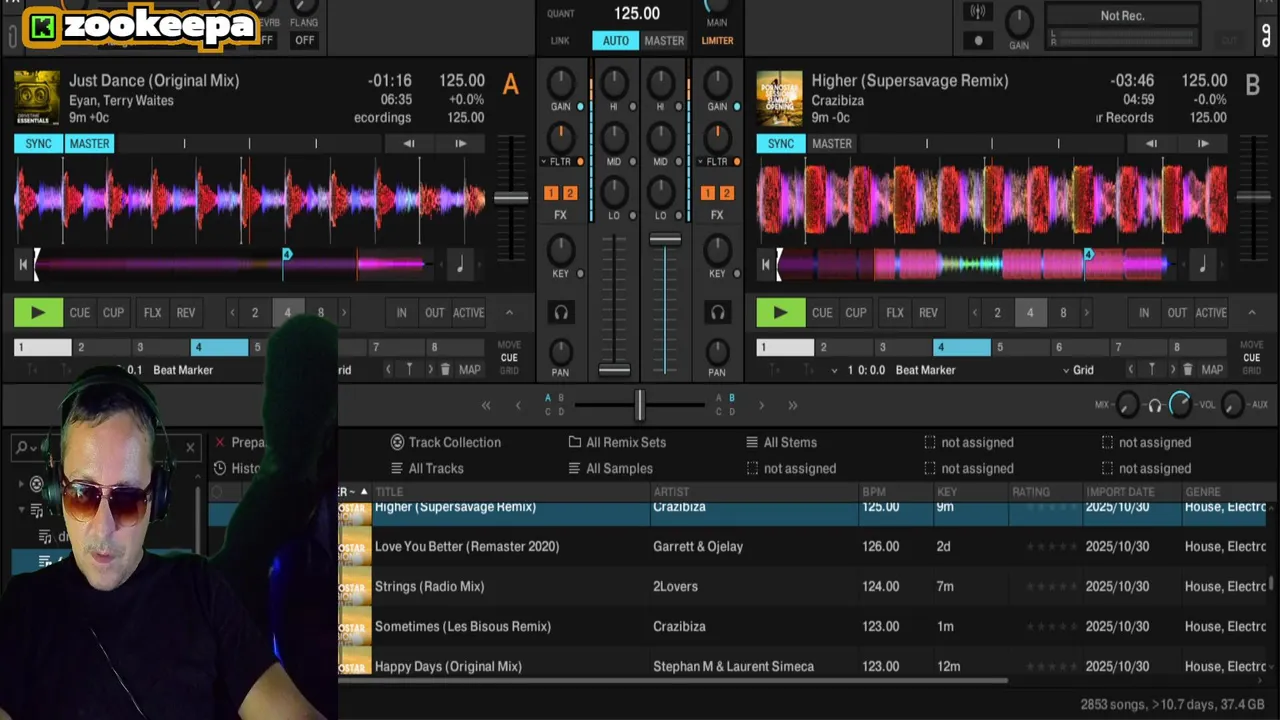Open Track Collection favorite
Viewport: 1280px width, 720px height.
pos(446,442)
